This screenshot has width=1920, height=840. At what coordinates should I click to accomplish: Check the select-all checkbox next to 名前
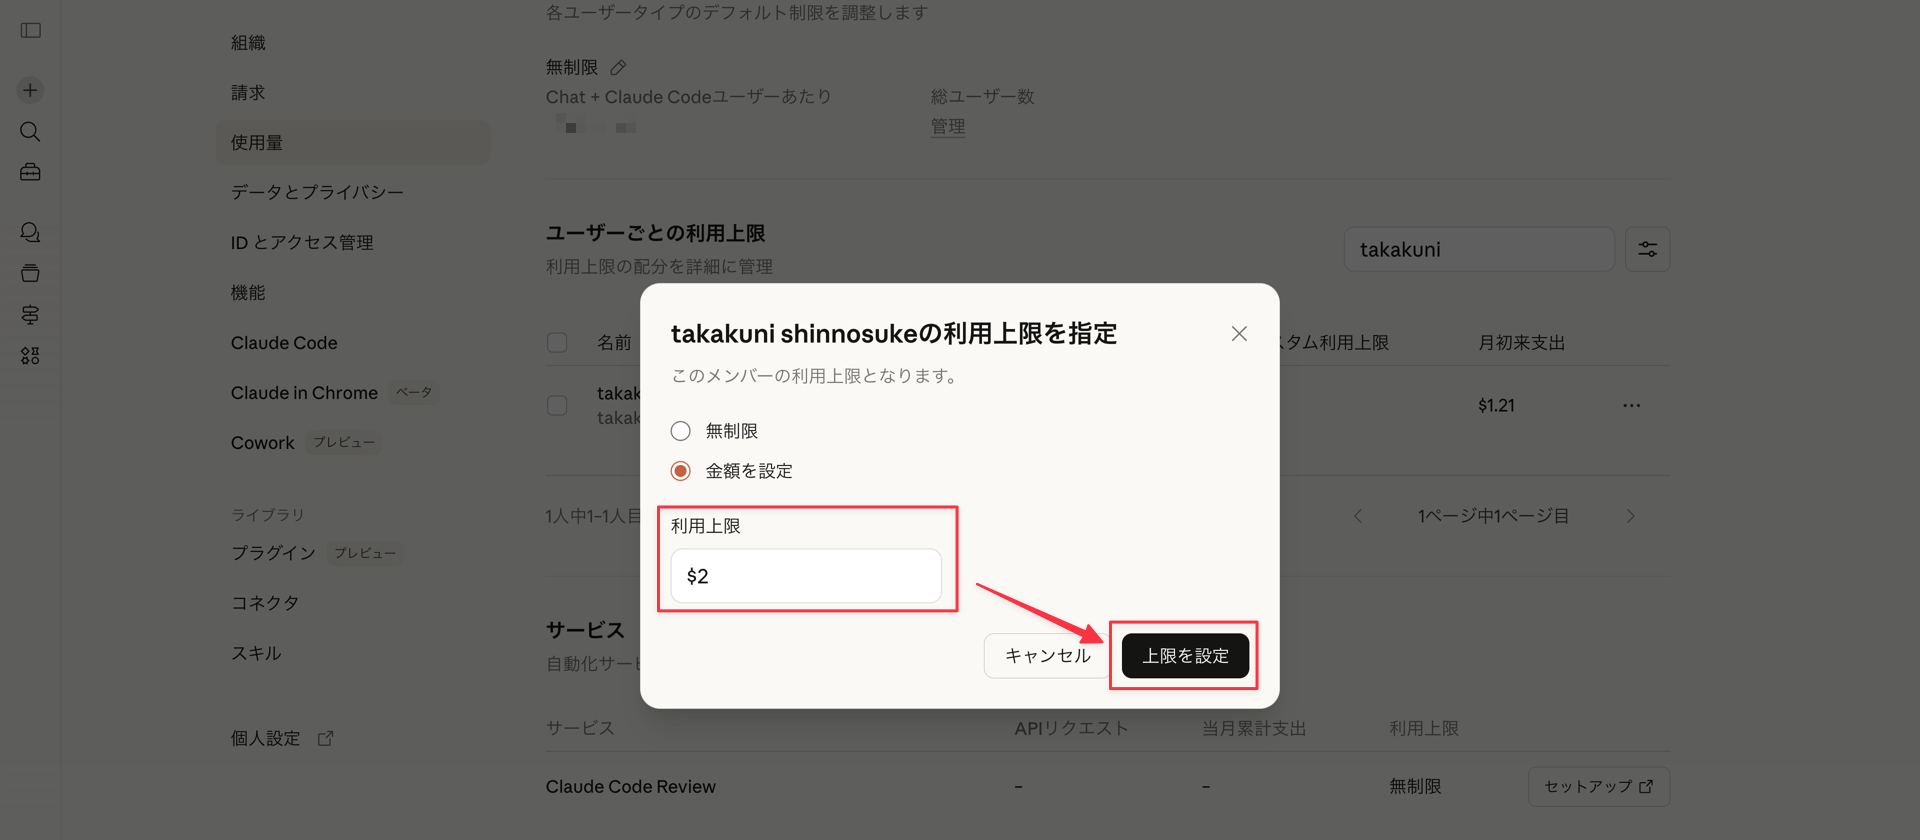[x=557, y=343]
